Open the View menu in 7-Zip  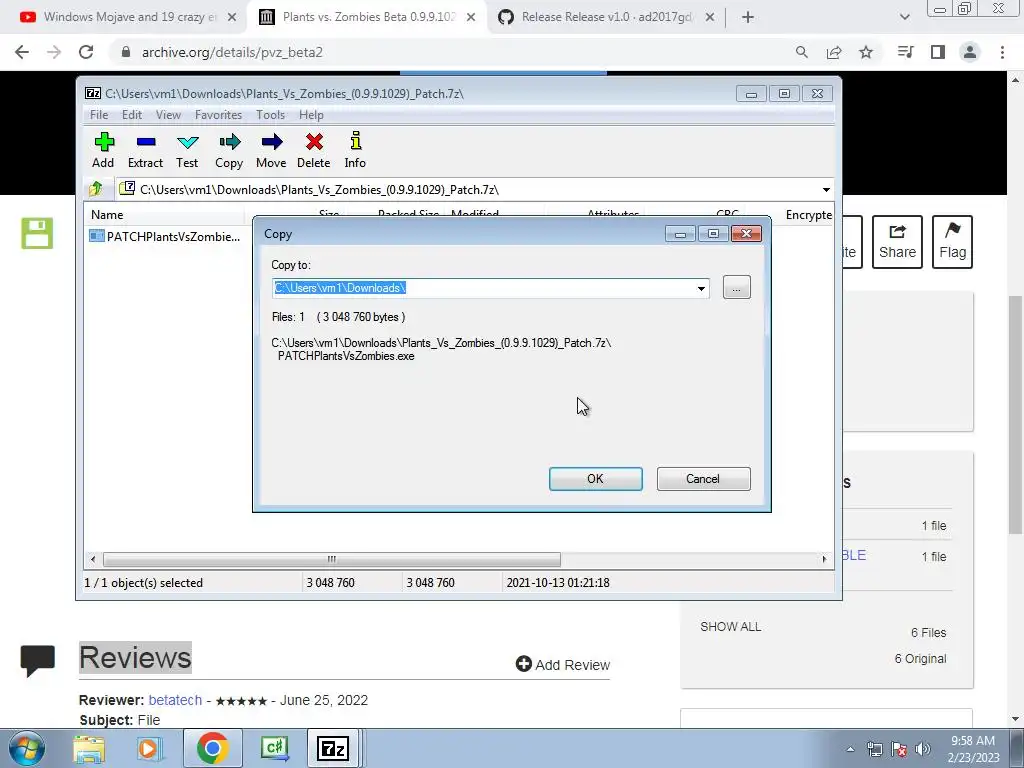[168, 115]
